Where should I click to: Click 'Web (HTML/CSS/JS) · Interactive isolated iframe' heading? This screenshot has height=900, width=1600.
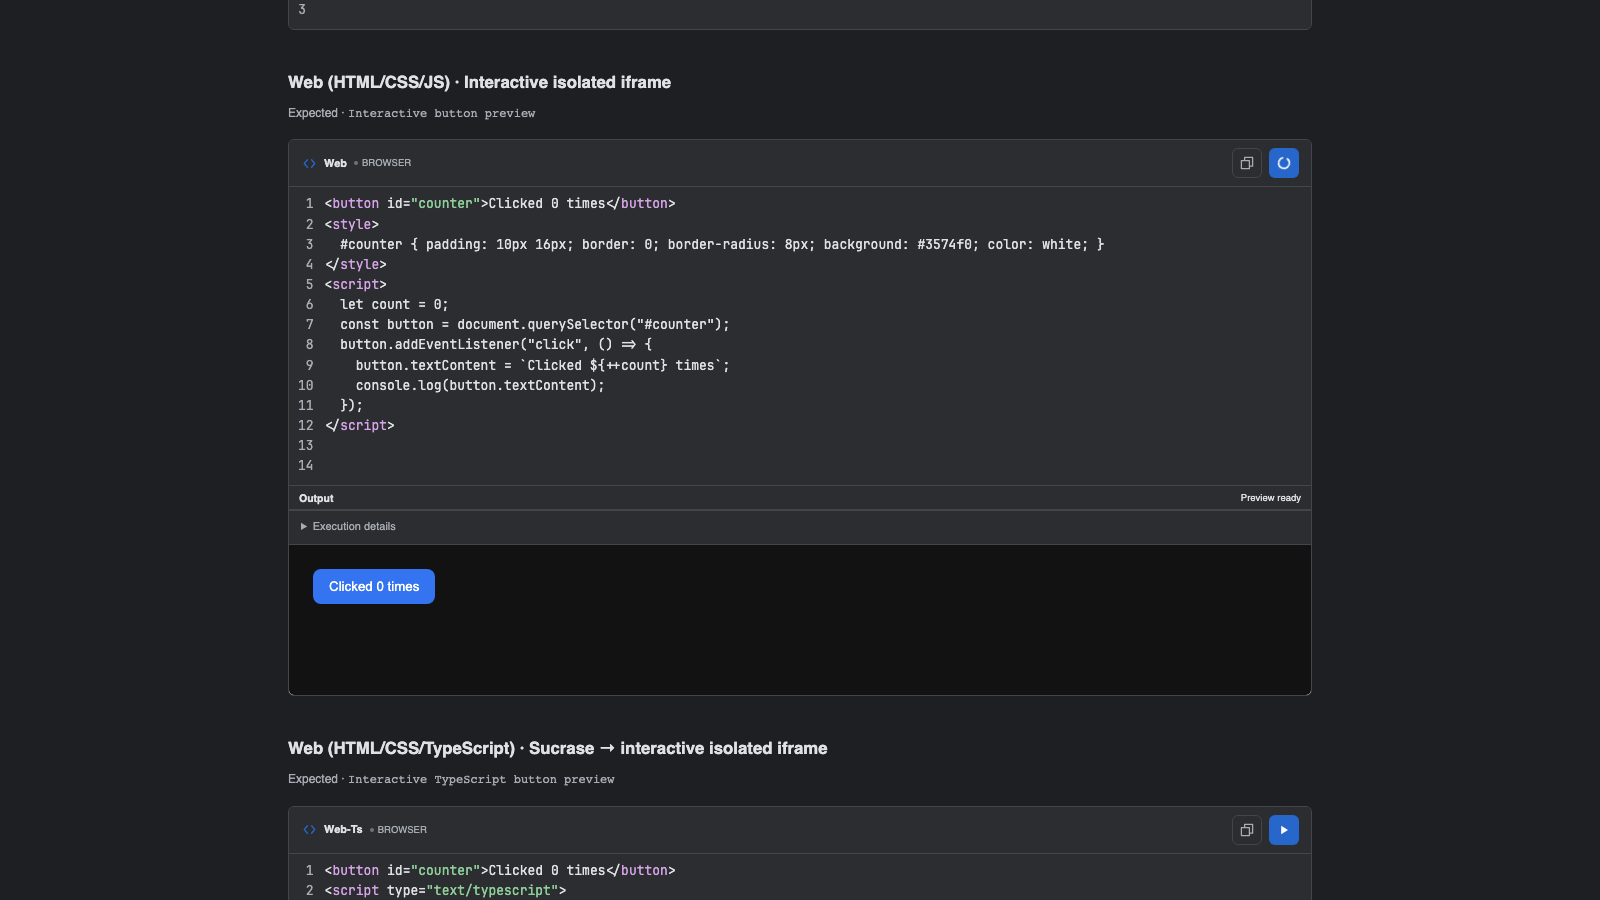tap(479, 83)
